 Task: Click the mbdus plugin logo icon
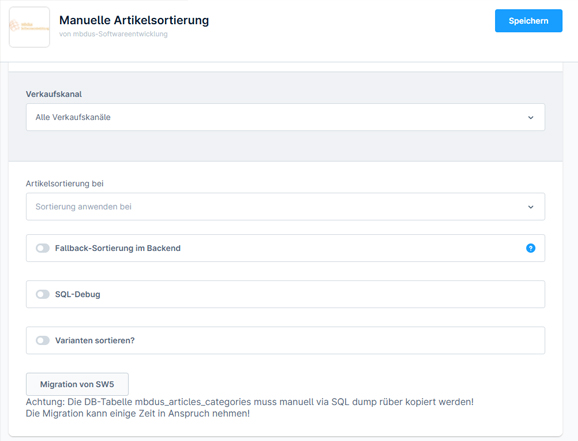click(x=29, y=27)
